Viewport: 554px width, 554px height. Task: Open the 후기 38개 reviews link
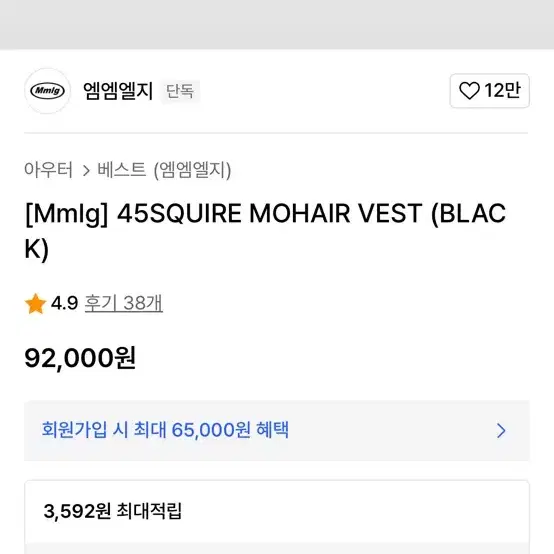click(x=124, y=303)
